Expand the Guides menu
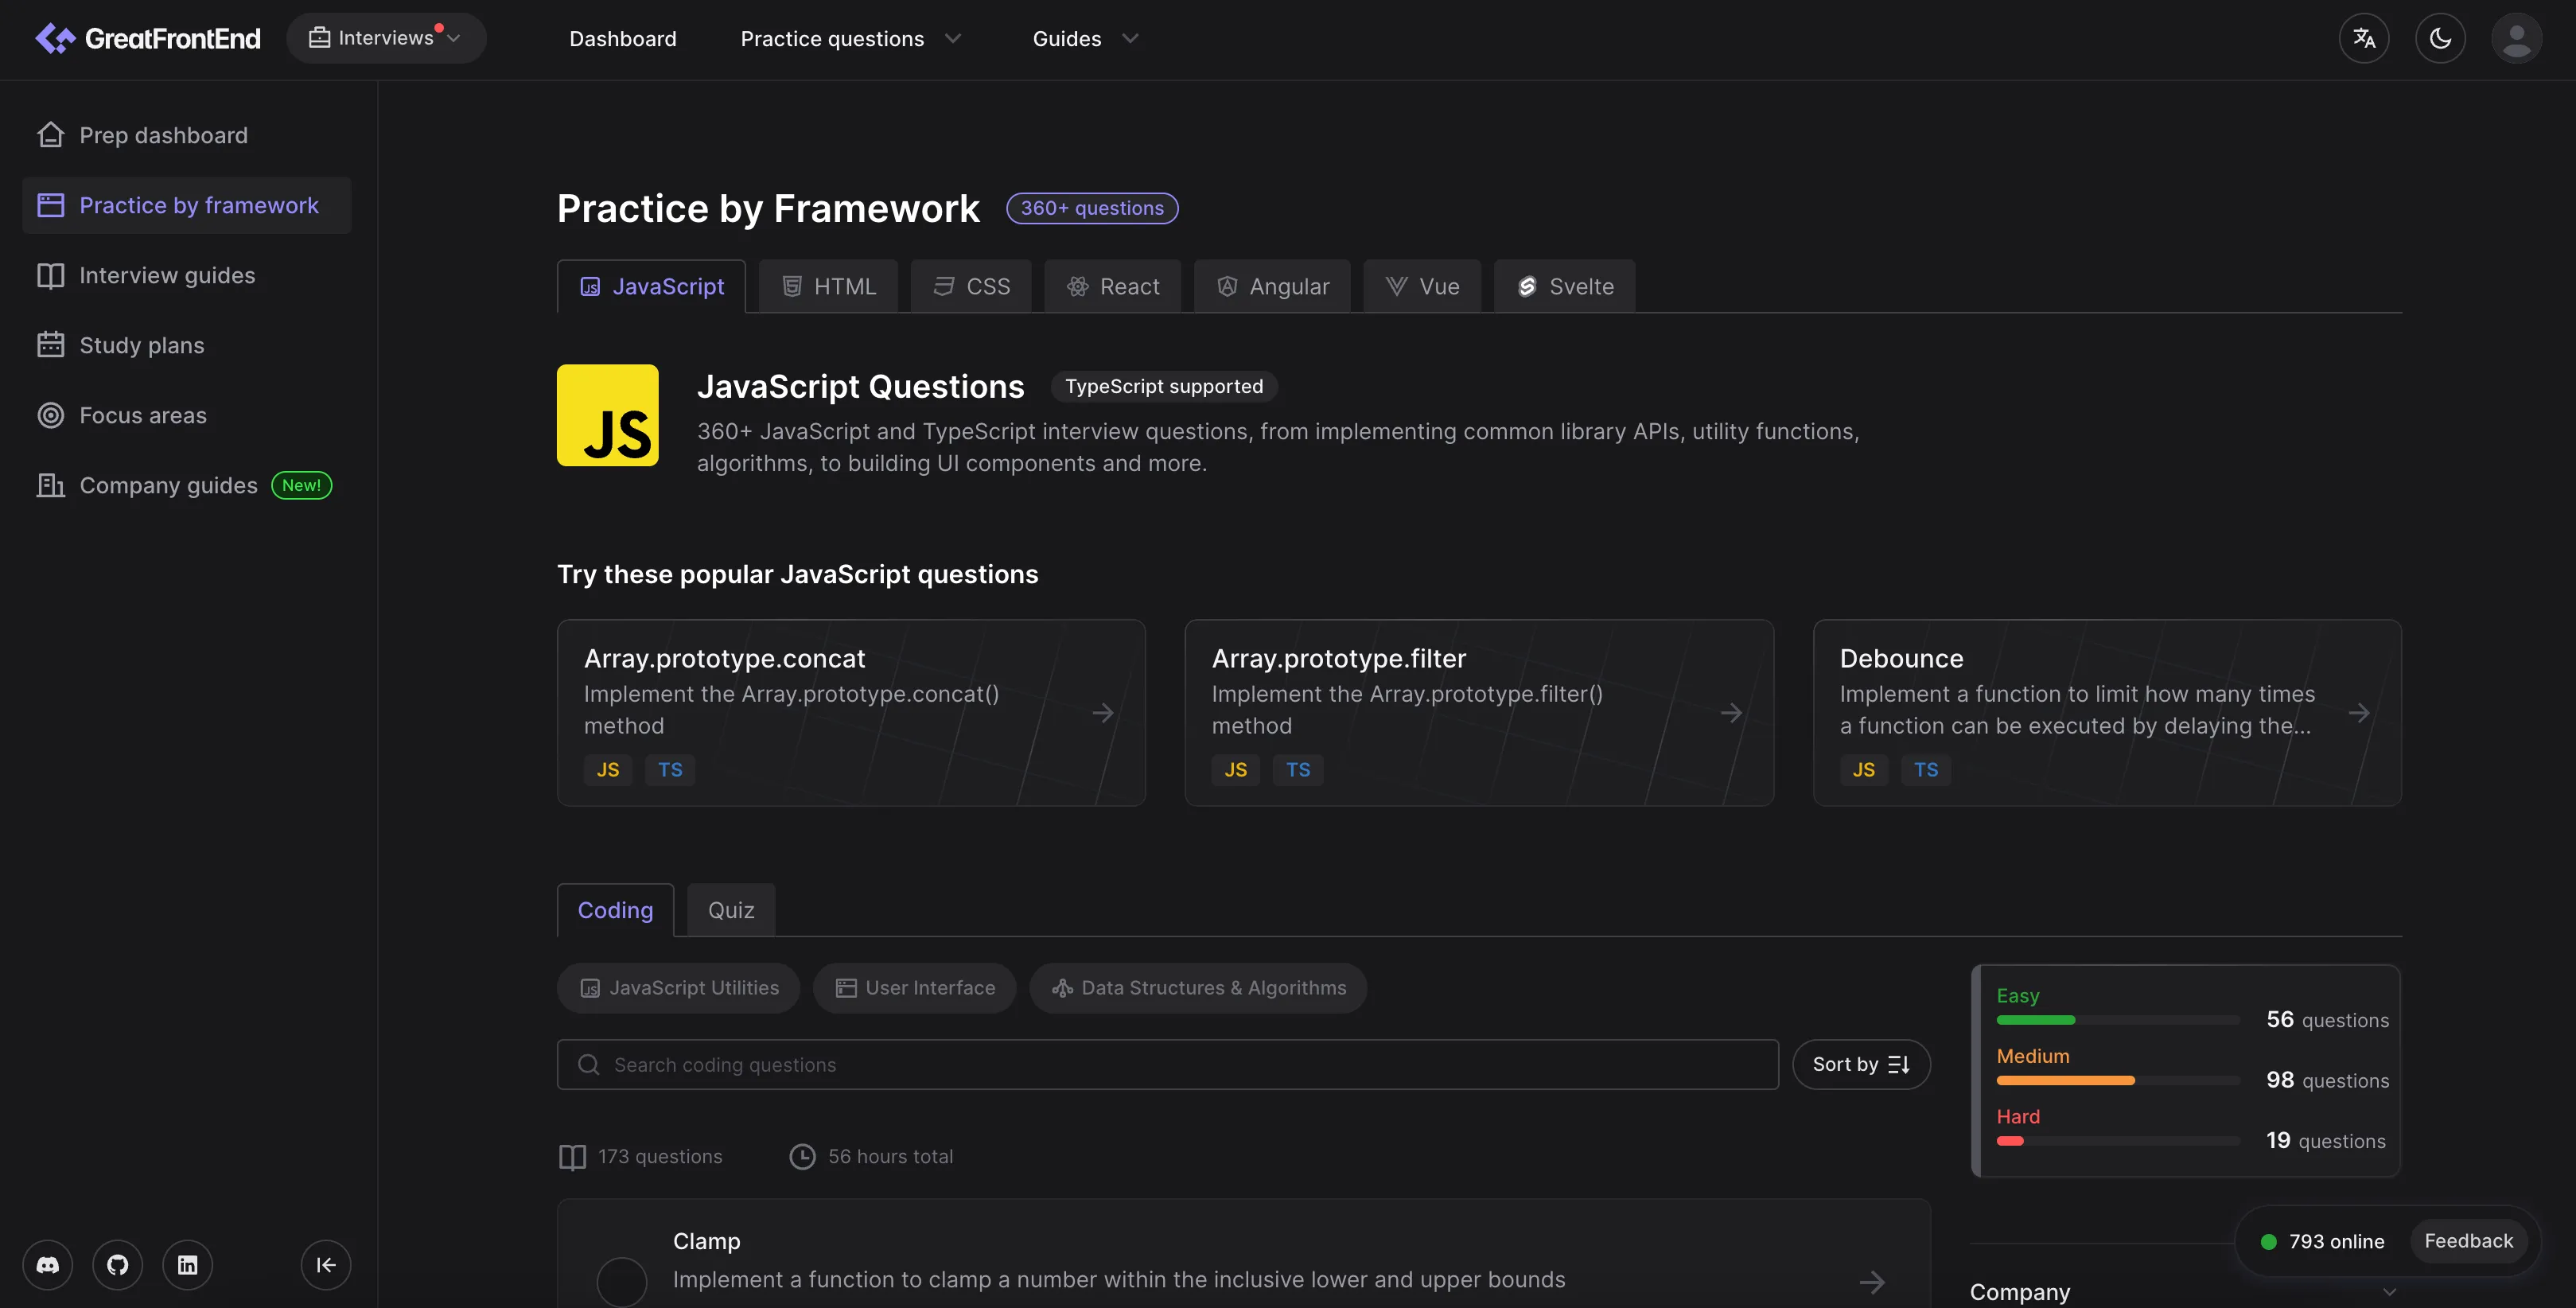Viewport: 2576px width, 1308px height. [x=1085, y=38]
